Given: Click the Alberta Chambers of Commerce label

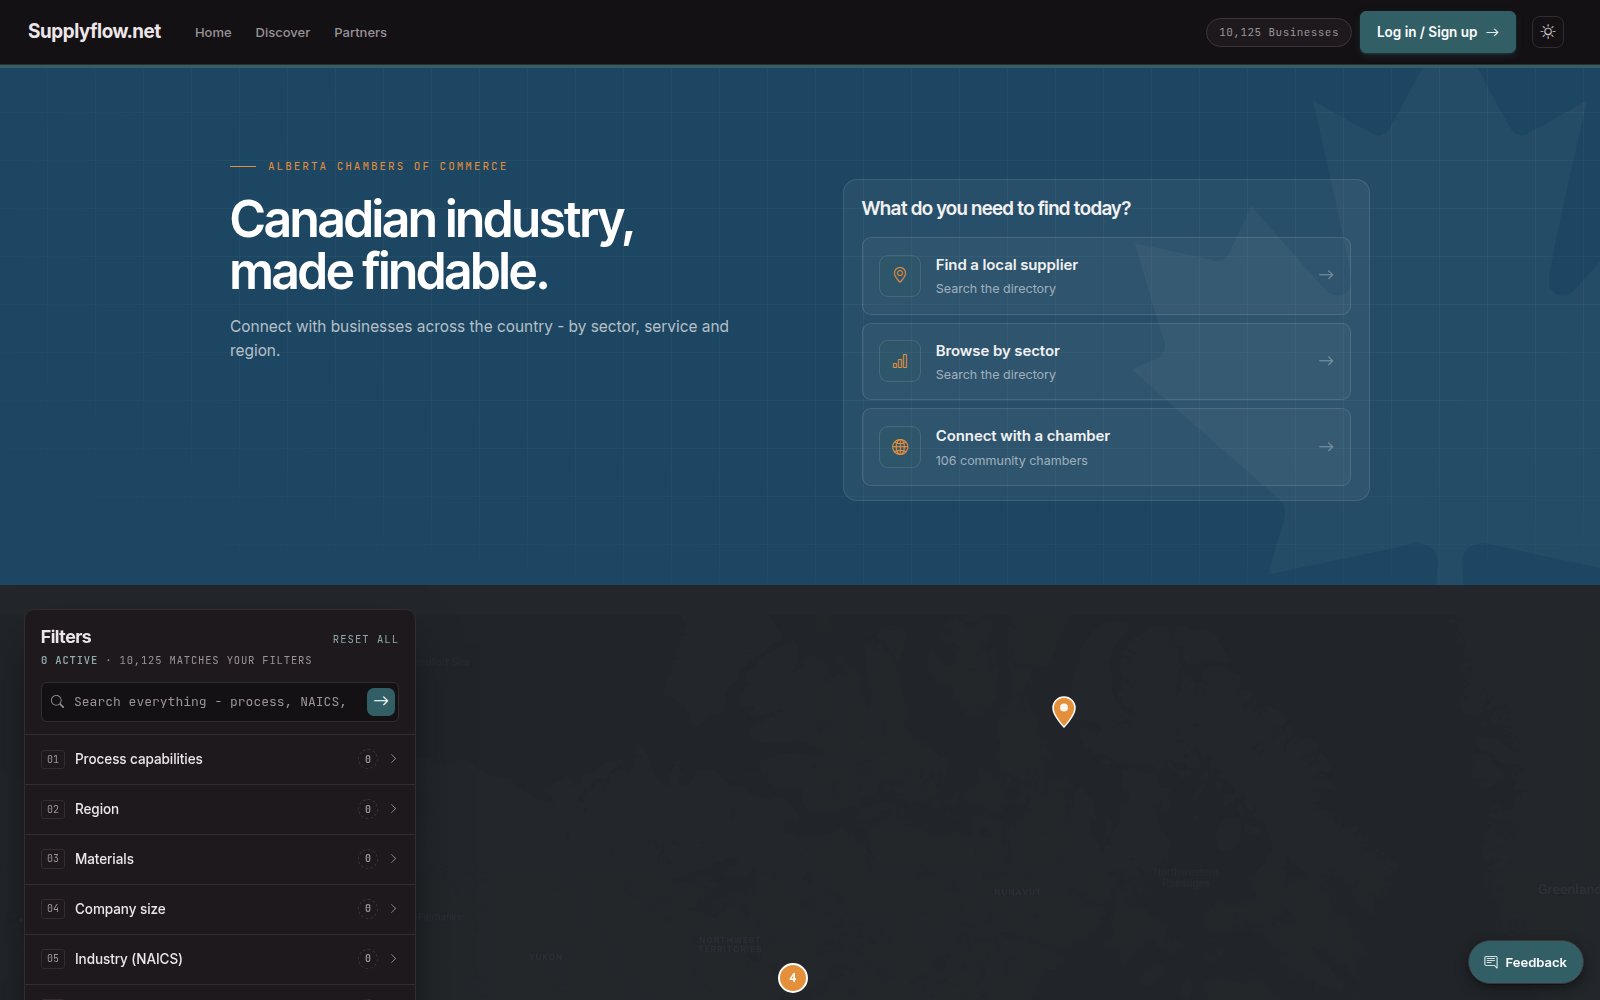Looking at the screenshot, I should tap(388, 166).
